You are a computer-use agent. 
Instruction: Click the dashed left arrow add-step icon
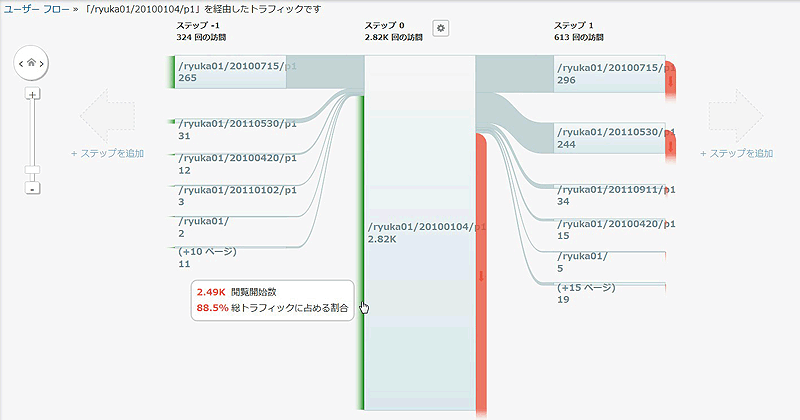(x=106, y=114)
